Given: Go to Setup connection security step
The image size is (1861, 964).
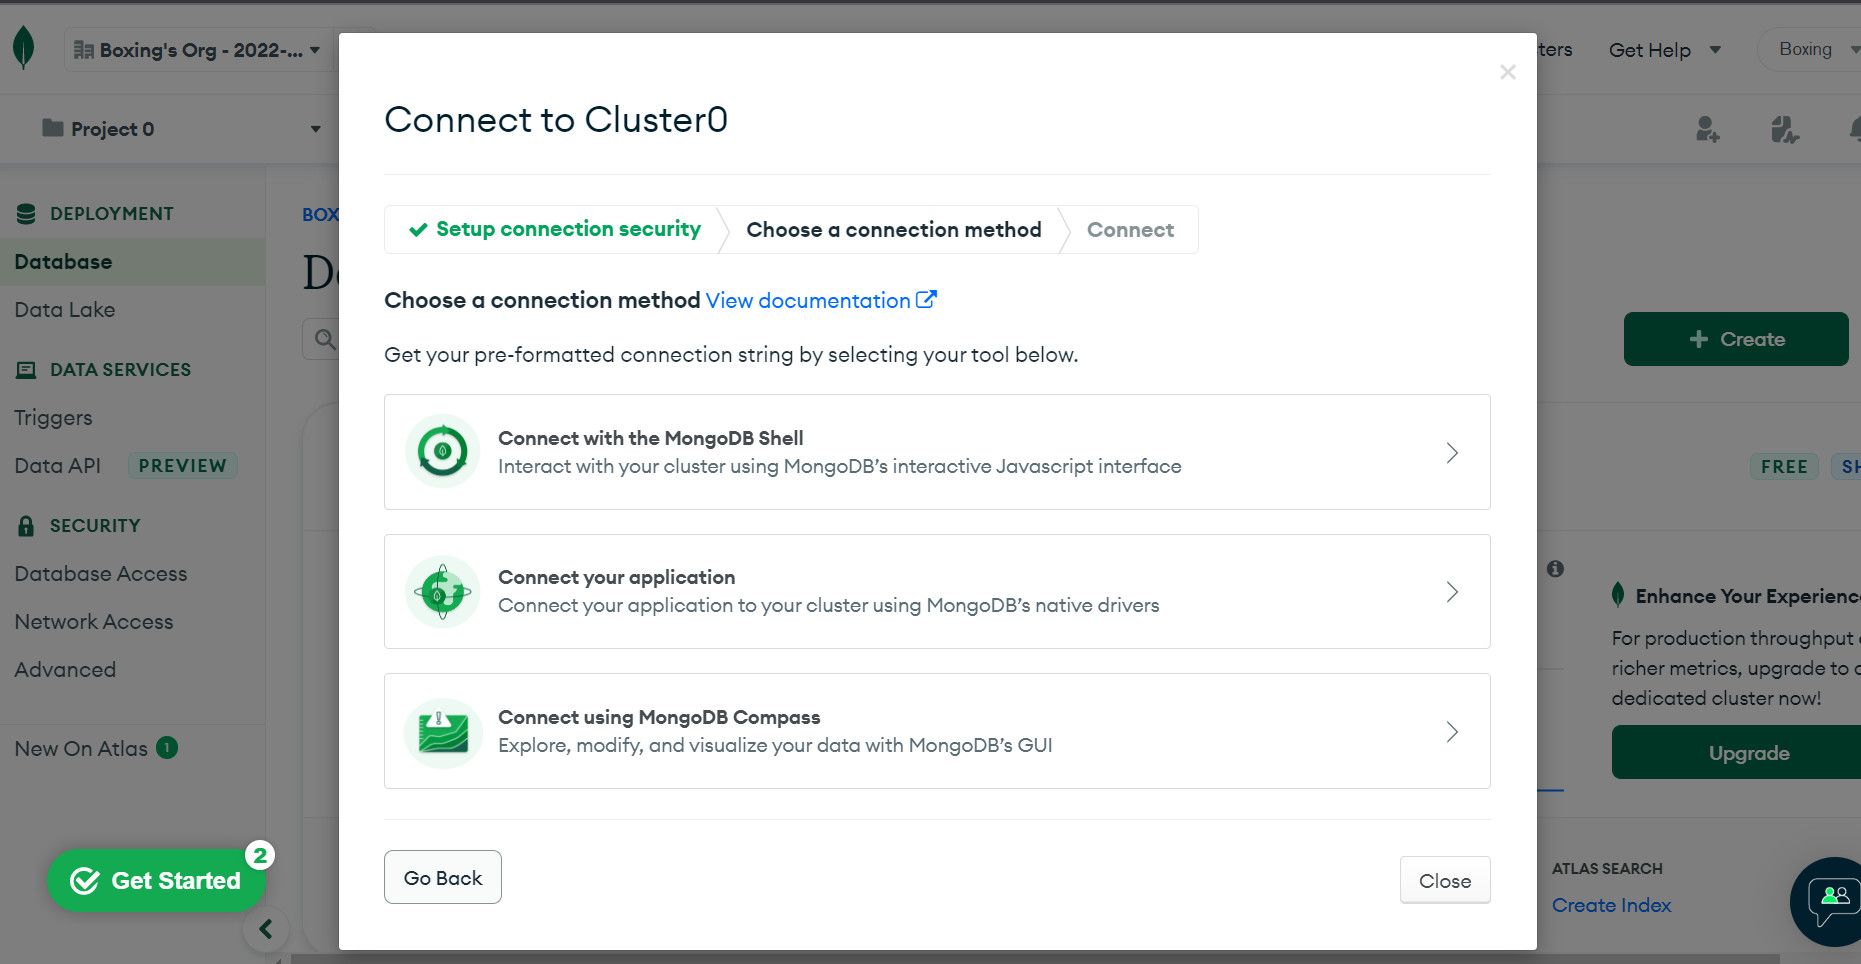Looking at the screenshot, I should [556, 230].
